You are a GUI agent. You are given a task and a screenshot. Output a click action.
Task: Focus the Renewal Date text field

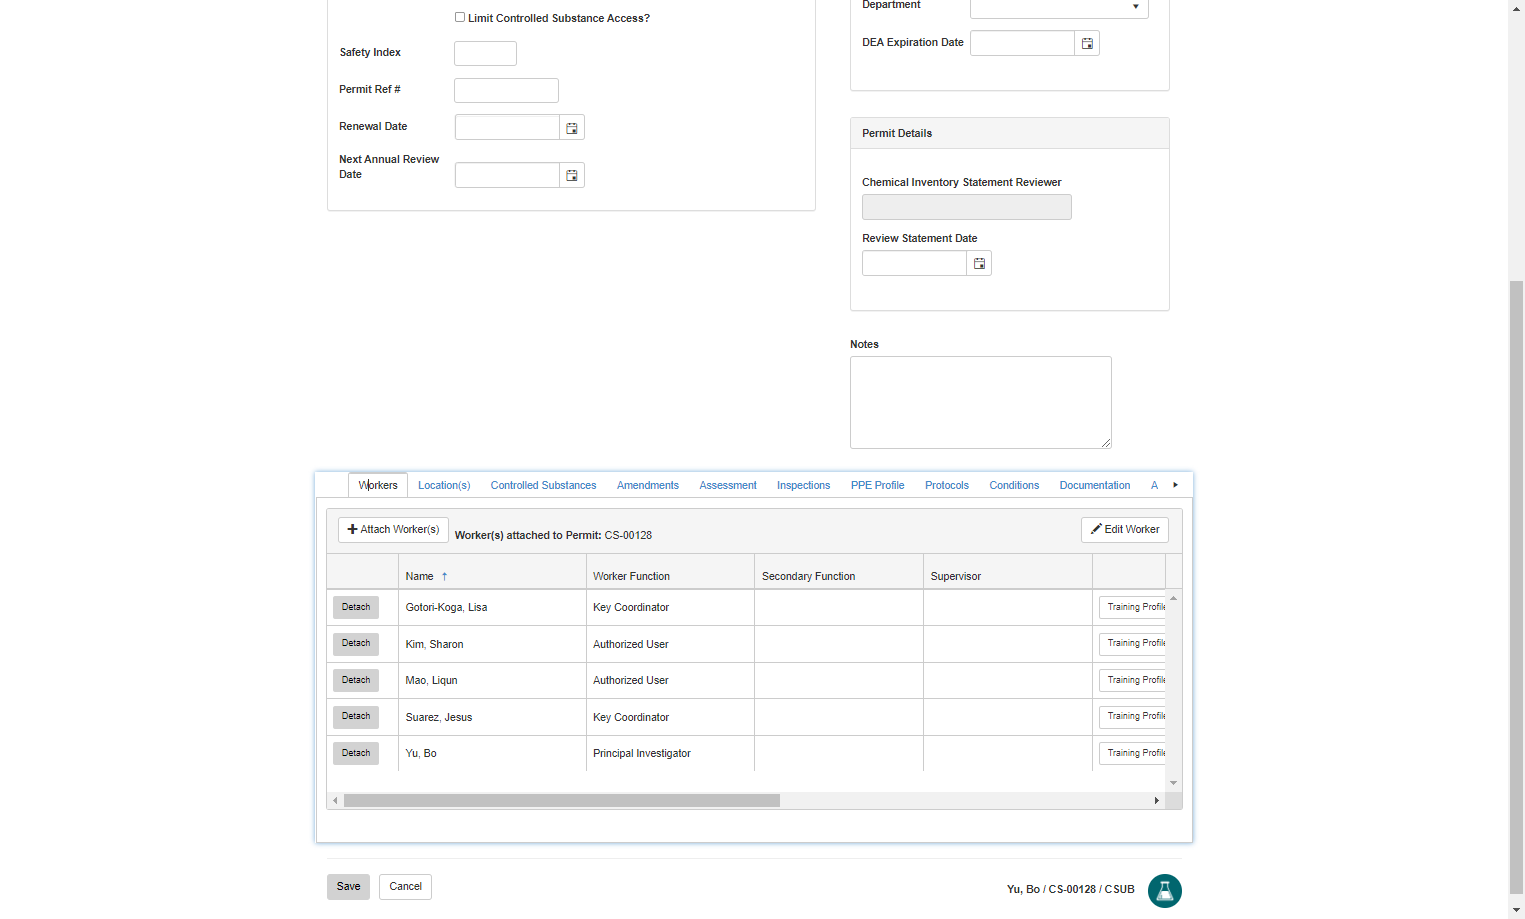click(x=507, y=128)
